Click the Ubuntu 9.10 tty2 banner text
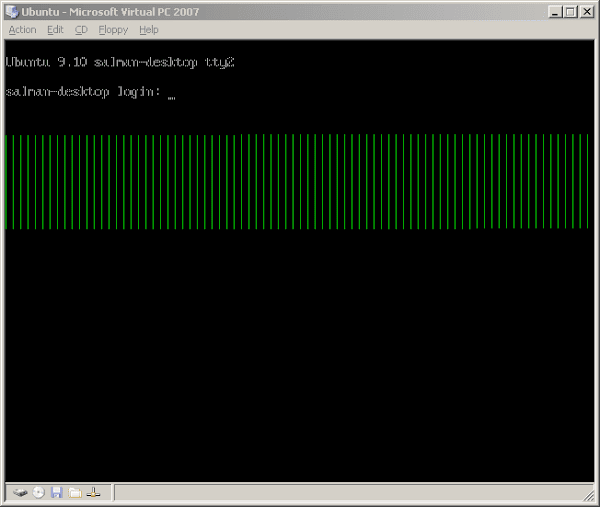Screen dimensions: 600x507 pos(120,62)
